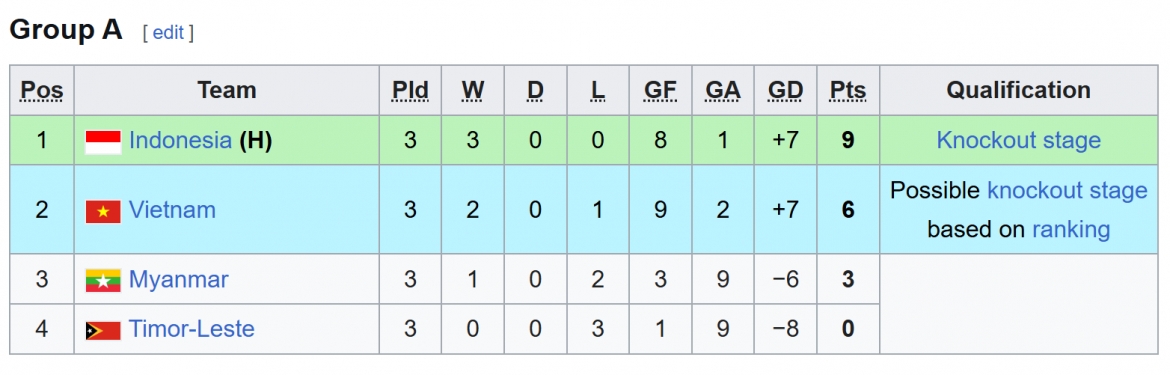
Task: Open the Indonesia team link
Action: point(180,140)
